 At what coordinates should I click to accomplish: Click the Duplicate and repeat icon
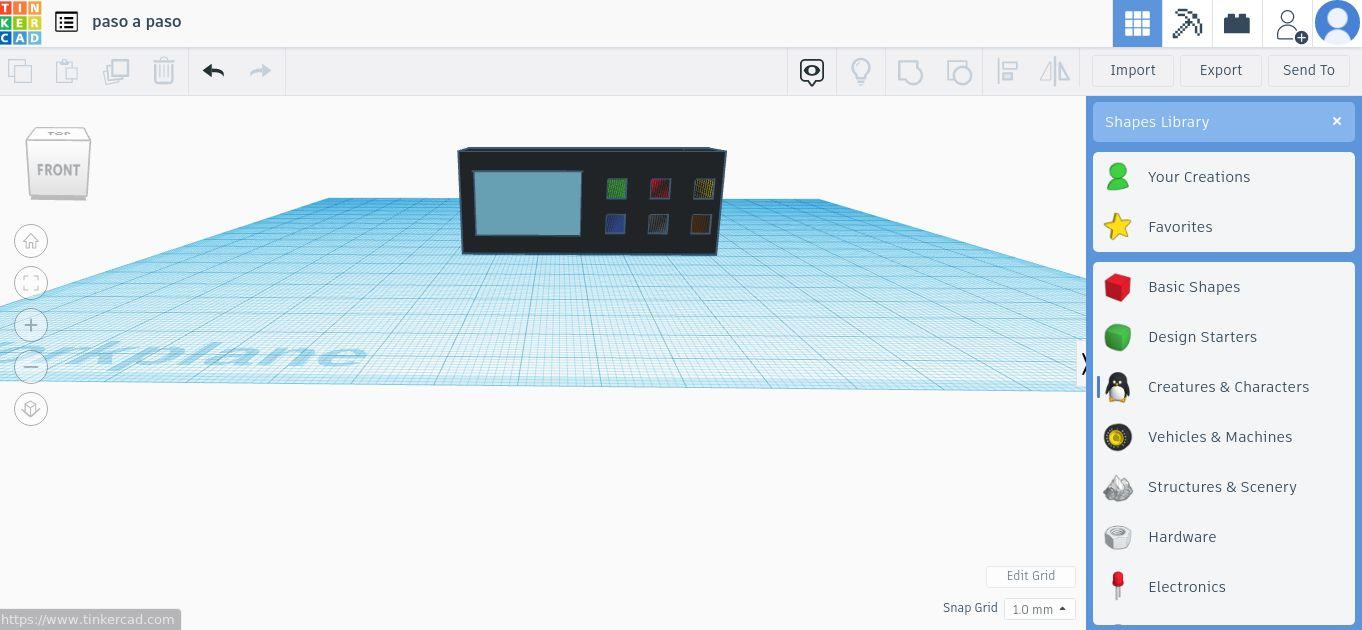pyautogui.click(x=116, y=71)
